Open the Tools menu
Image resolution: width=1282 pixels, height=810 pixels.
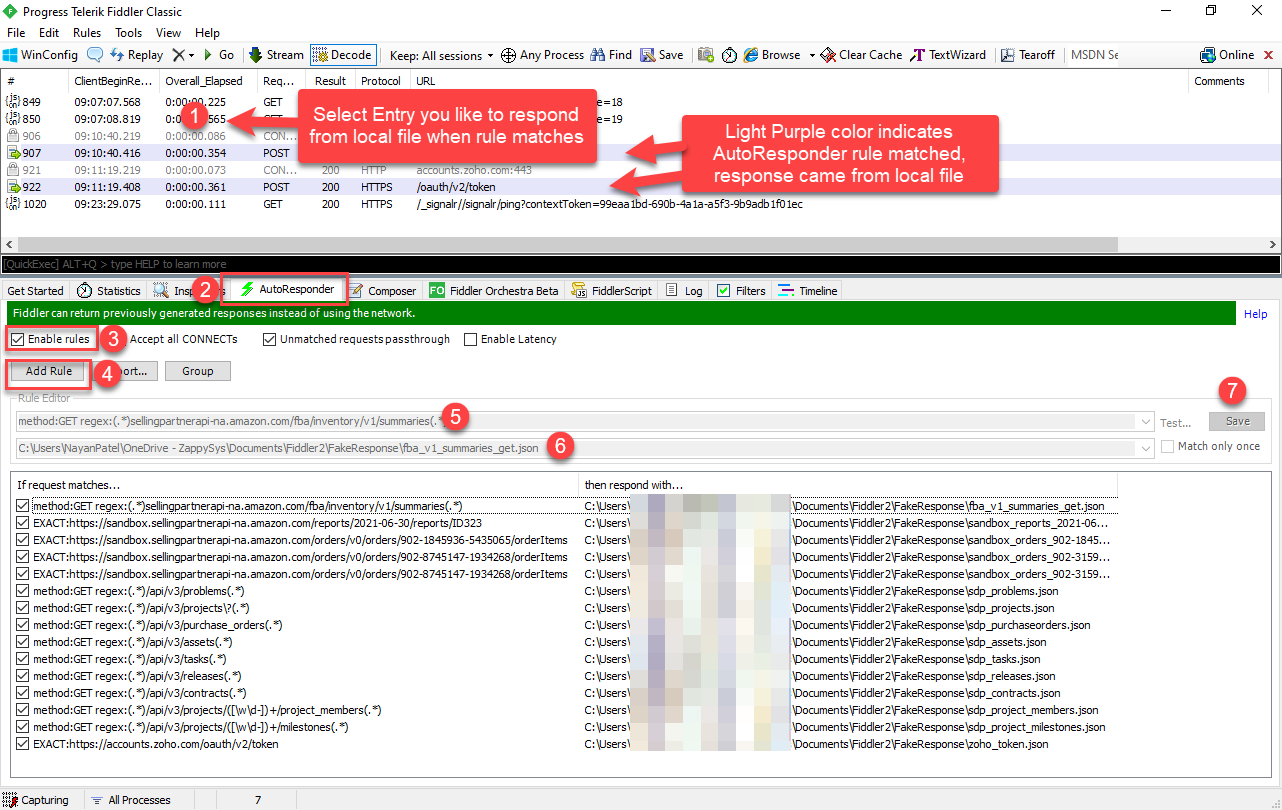(x=129, y=33)
